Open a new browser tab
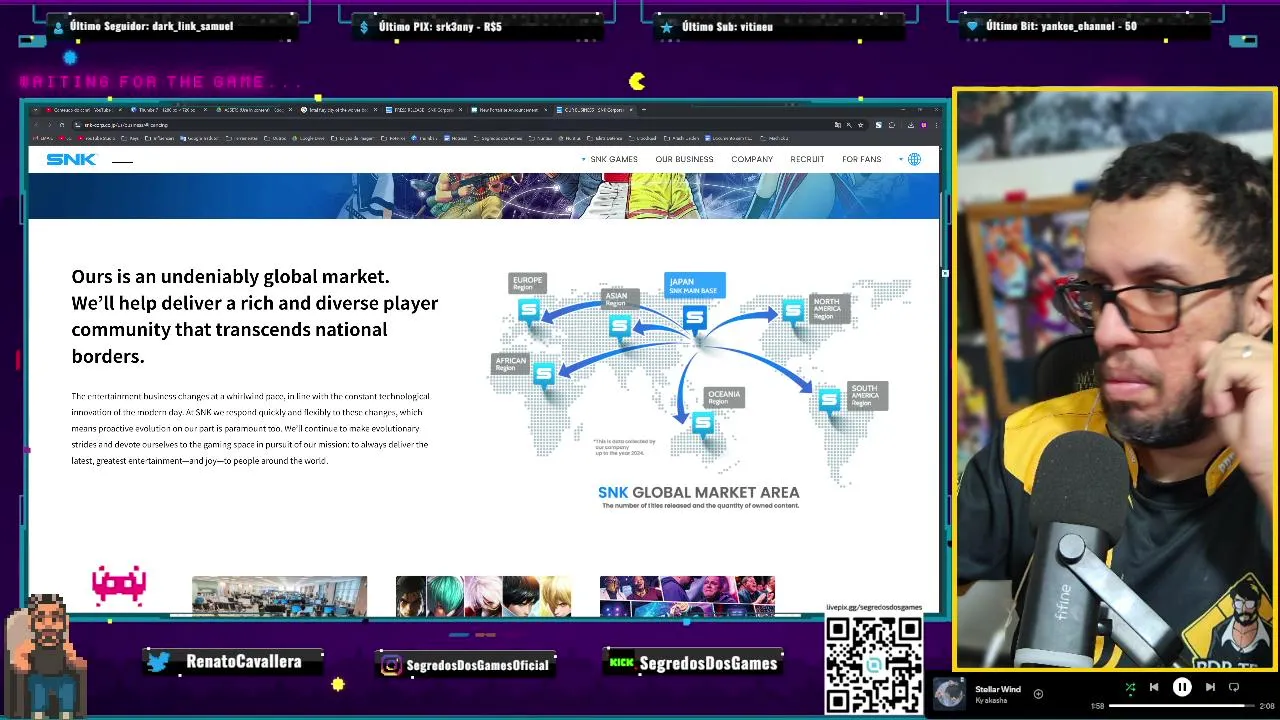Image resolution: width=1280 pixels, height=720 pixels. click(644, 110)
